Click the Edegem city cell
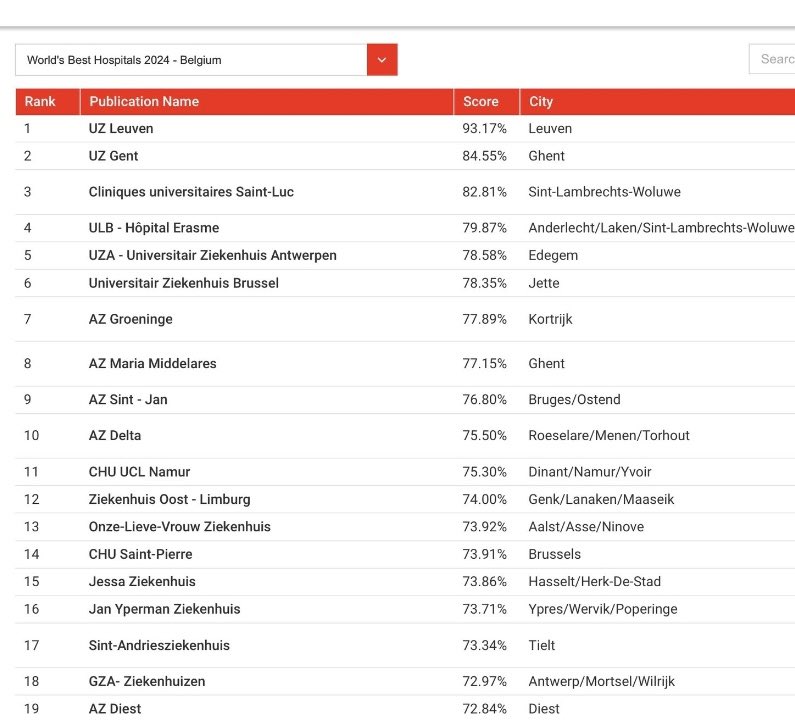795x721 pixels. tap(553, 256)
